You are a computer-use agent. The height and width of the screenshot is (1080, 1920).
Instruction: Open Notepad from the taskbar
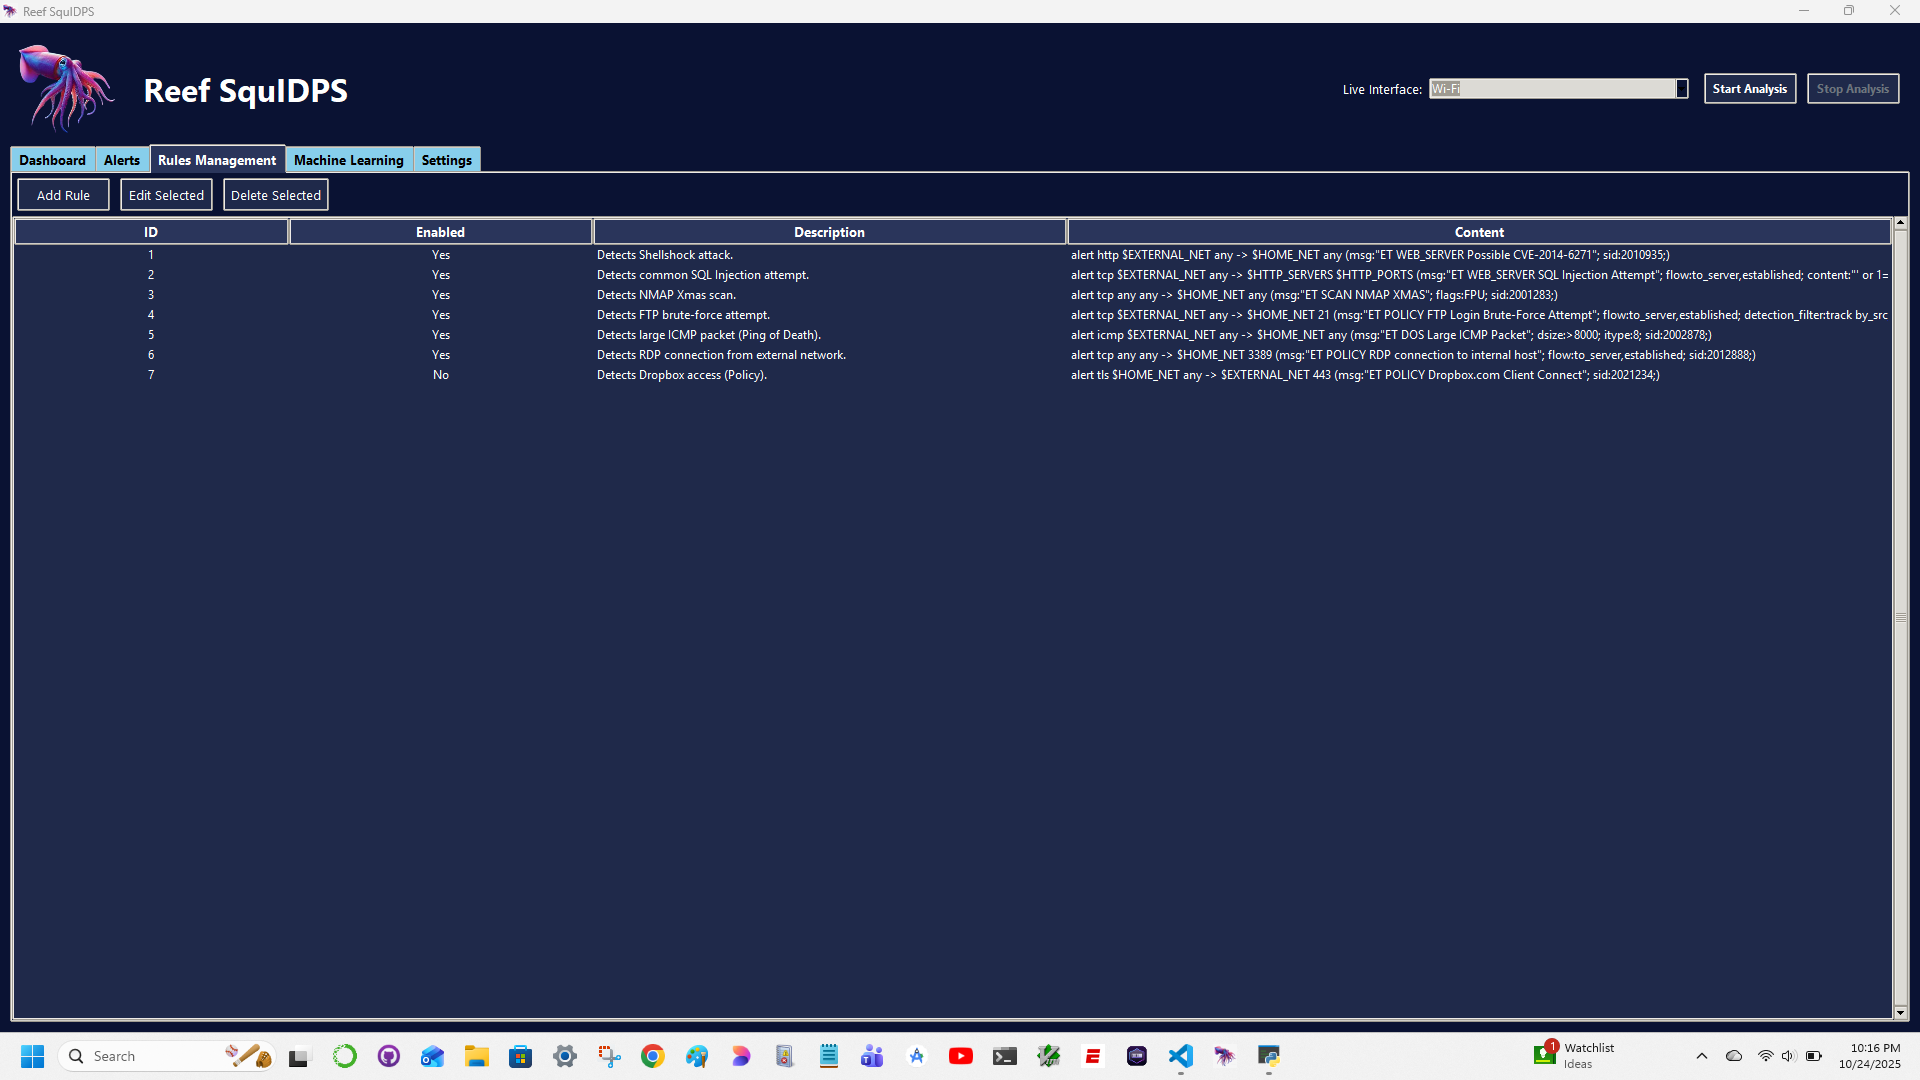click(828, 1056)
